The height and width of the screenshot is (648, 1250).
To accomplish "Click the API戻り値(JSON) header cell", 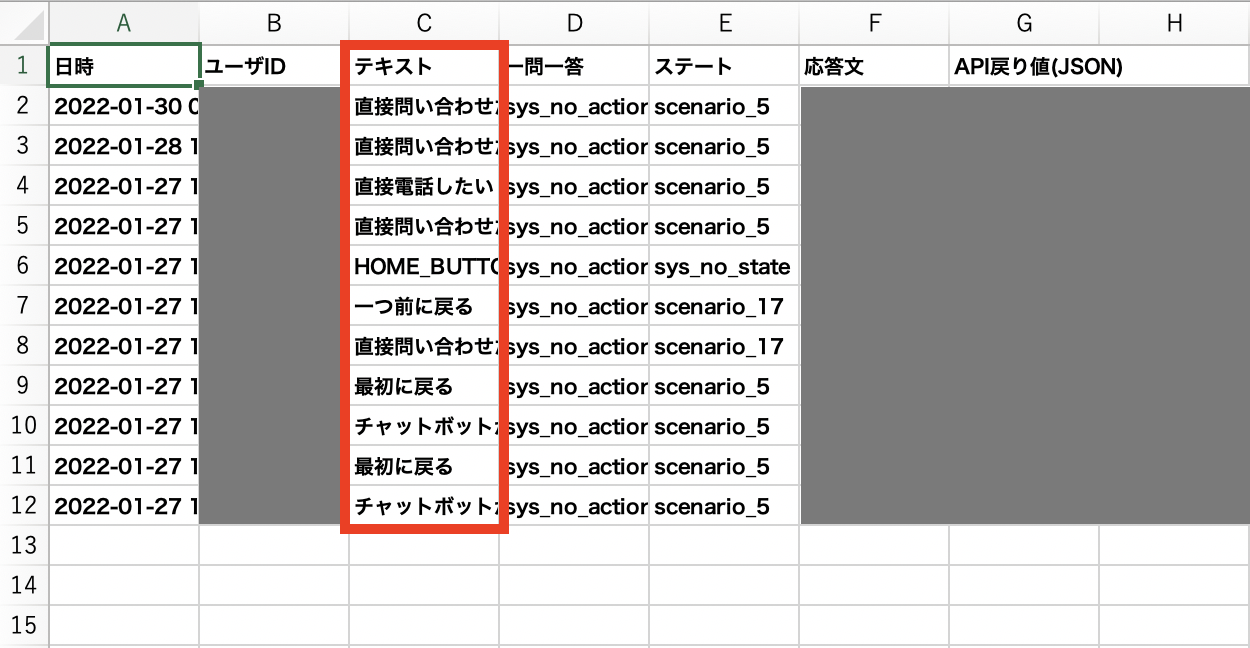I will pyautogui.click(x=1024, y=66).
